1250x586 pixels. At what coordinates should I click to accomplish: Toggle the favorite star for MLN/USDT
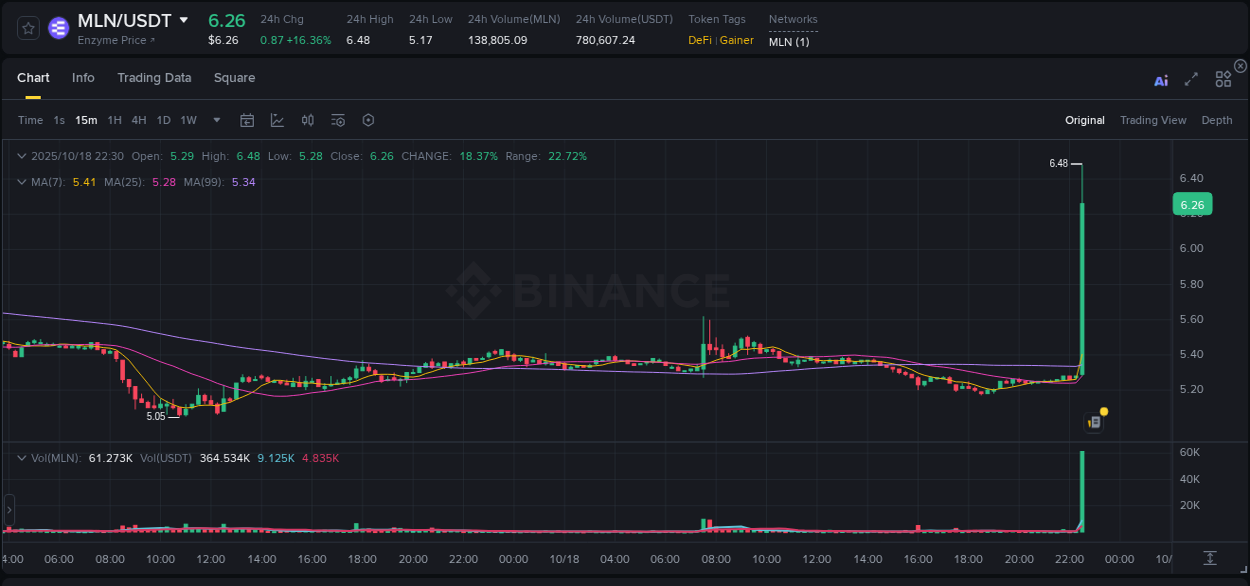(27, 29)
